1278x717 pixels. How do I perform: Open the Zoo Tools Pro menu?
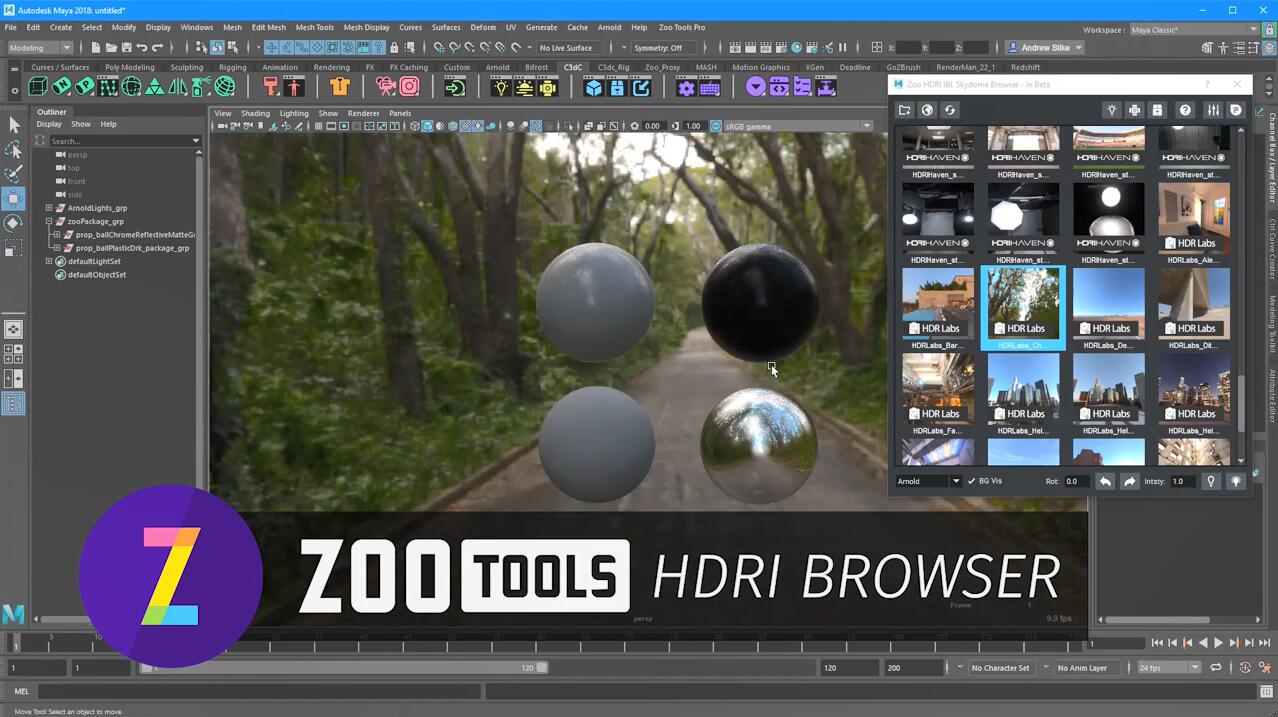(681, 27)
